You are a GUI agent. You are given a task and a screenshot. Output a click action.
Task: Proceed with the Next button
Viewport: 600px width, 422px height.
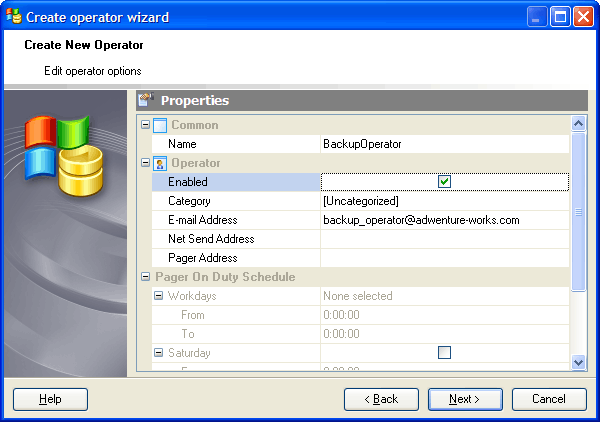(x=465, y=399)
